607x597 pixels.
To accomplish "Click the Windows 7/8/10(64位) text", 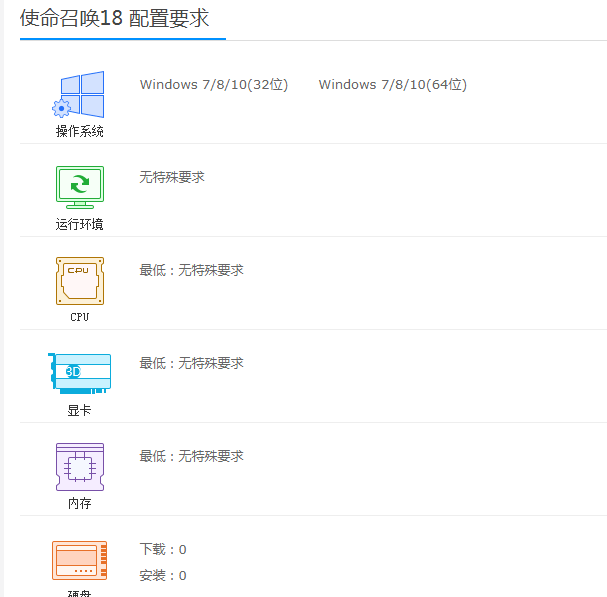I will point(393,84).
